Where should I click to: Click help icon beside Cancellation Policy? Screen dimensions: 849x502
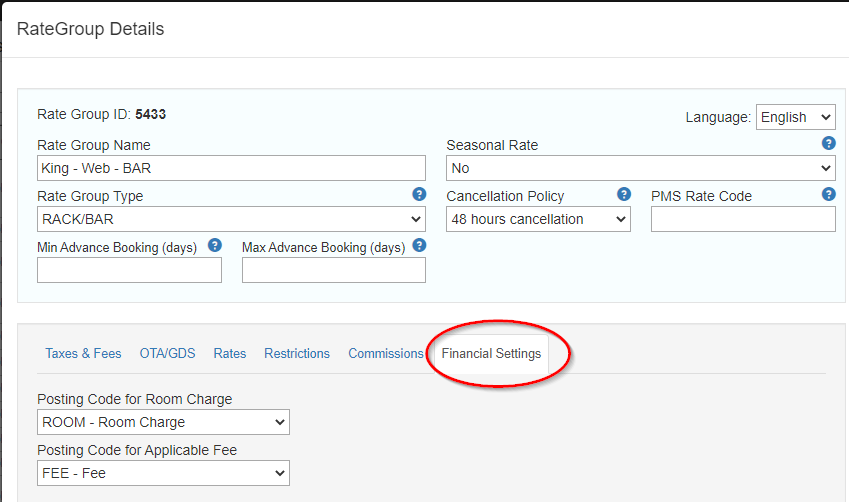tap(624, 194)
